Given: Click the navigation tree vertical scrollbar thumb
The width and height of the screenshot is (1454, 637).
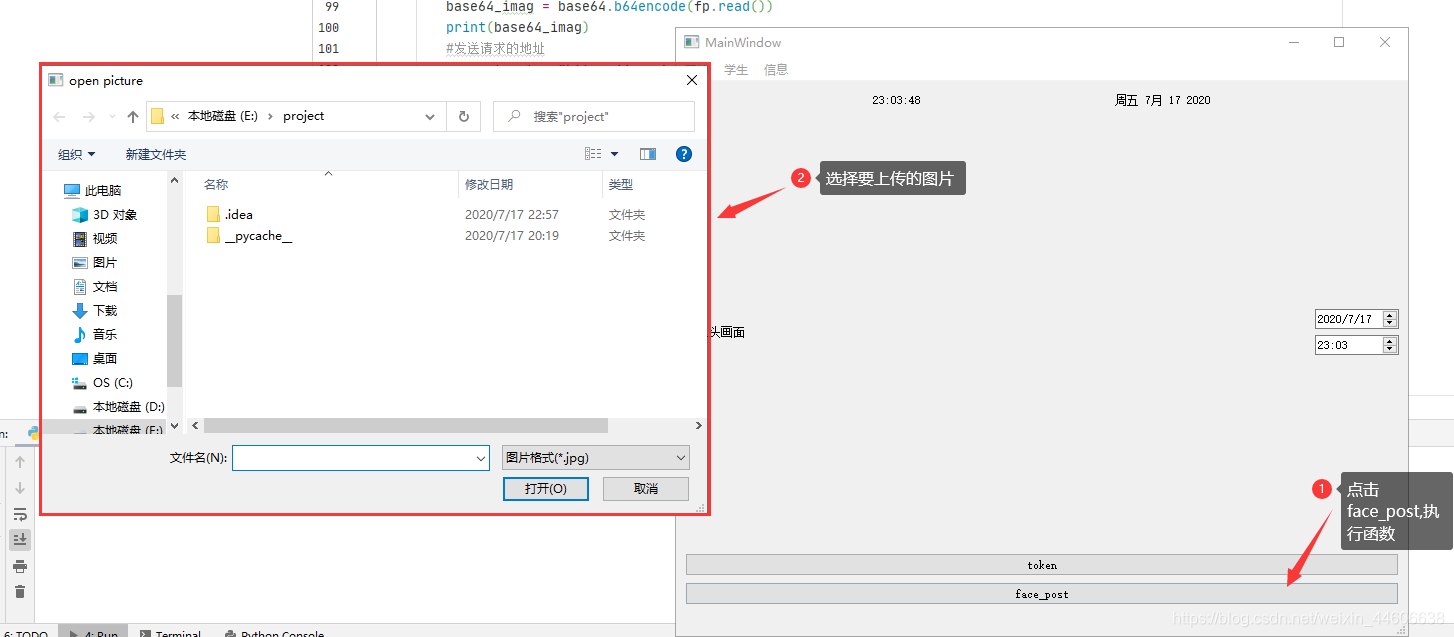Looking at the screenshot, I should click(x=175, y=340).
